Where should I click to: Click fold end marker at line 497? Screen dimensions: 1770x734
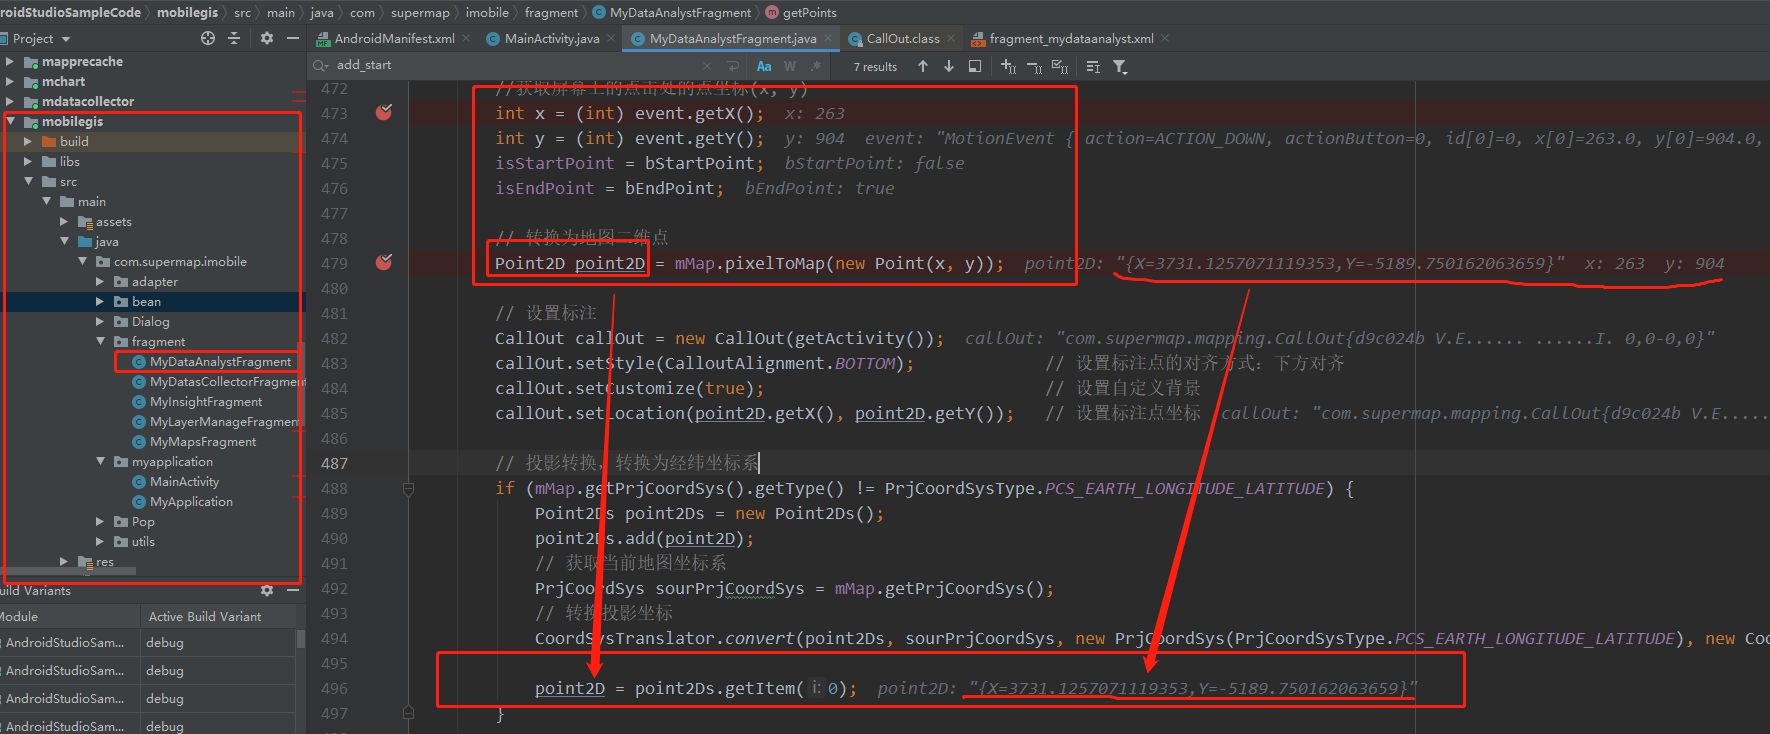click(x=408, y=712)
